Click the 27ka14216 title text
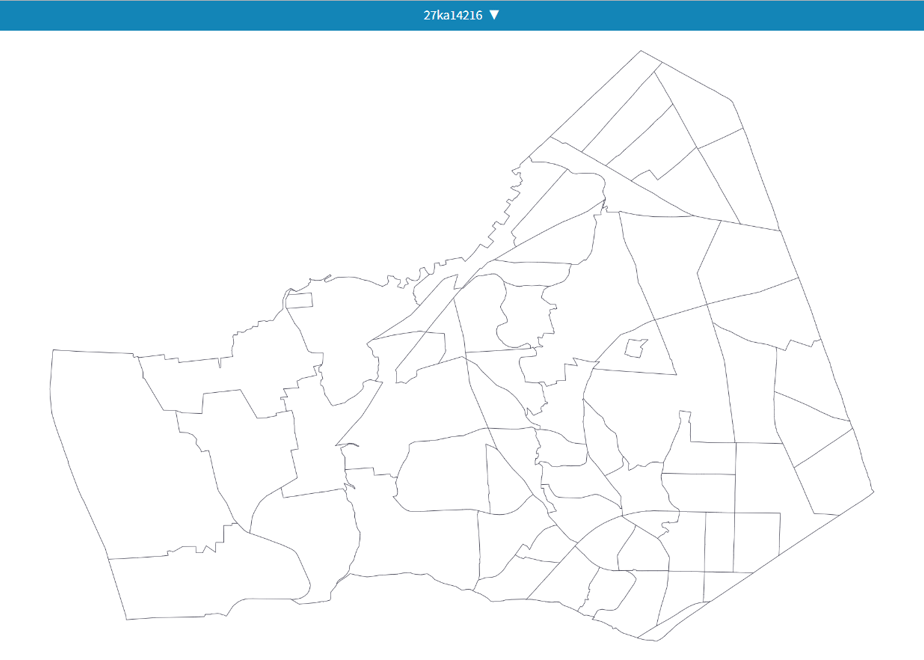The image size is (924, 660). pos(453,15)
